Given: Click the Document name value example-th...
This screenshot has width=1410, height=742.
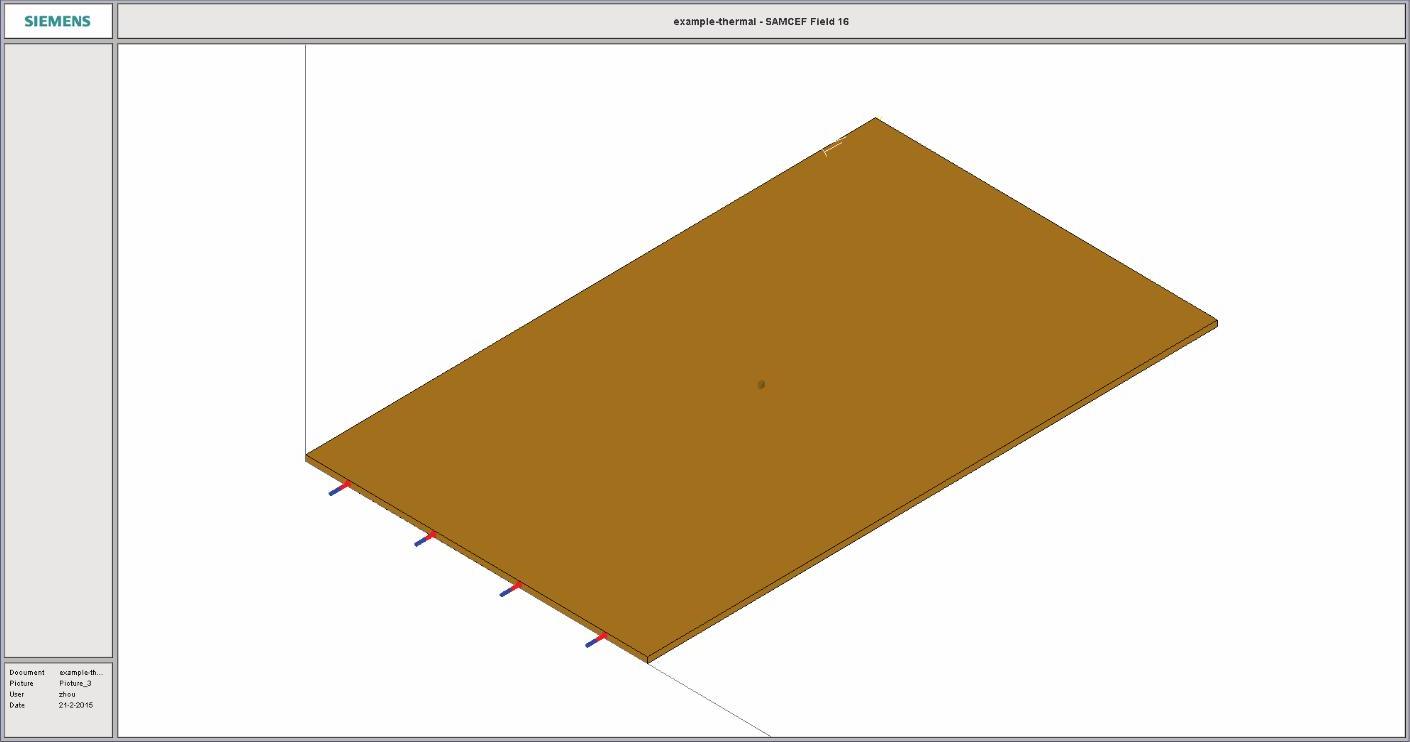Looking at the screenshot, I should (x=81, y=672).
